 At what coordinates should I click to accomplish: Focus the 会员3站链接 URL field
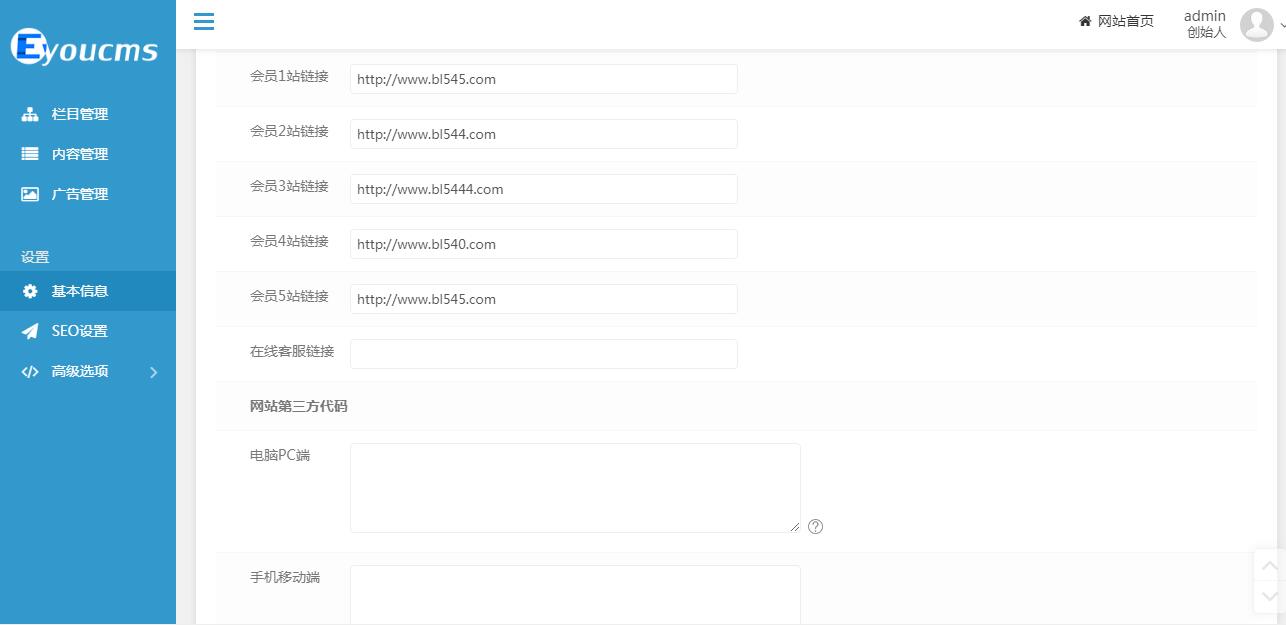tap(543, 189)
